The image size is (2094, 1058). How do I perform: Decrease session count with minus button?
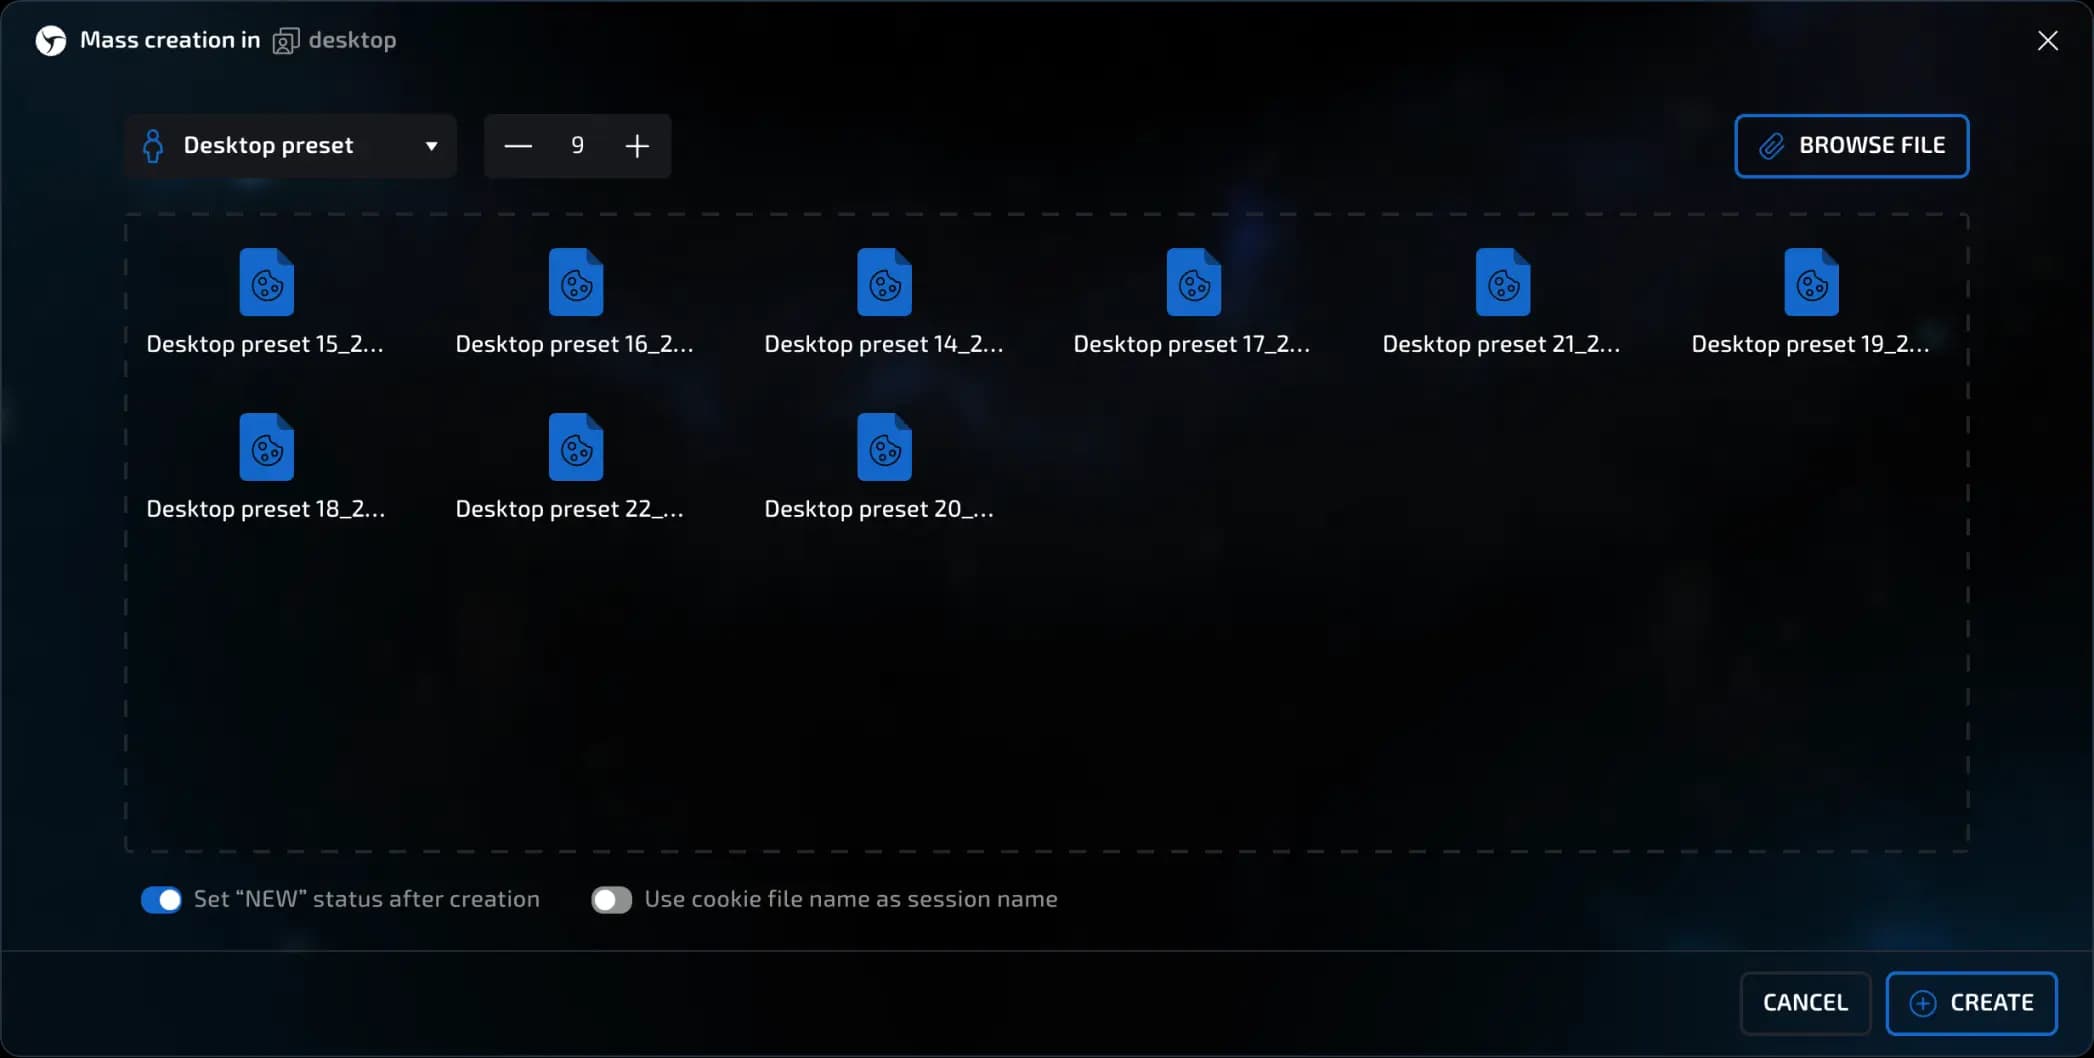[x=518, y=146]
